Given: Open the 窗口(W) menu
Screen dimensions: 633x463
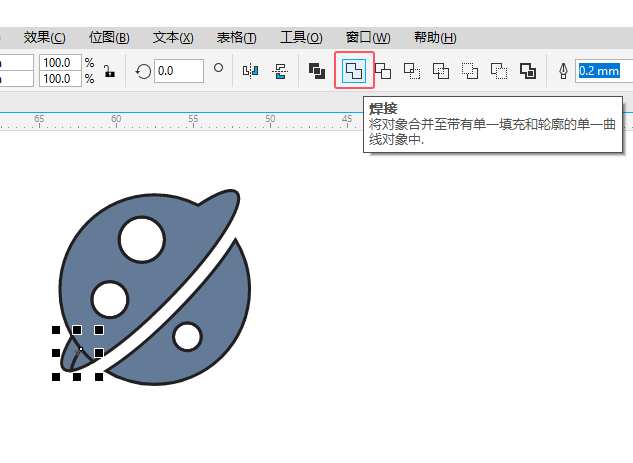Looking at the screenshot, I should pyautogui.click(x=368, y=38).
